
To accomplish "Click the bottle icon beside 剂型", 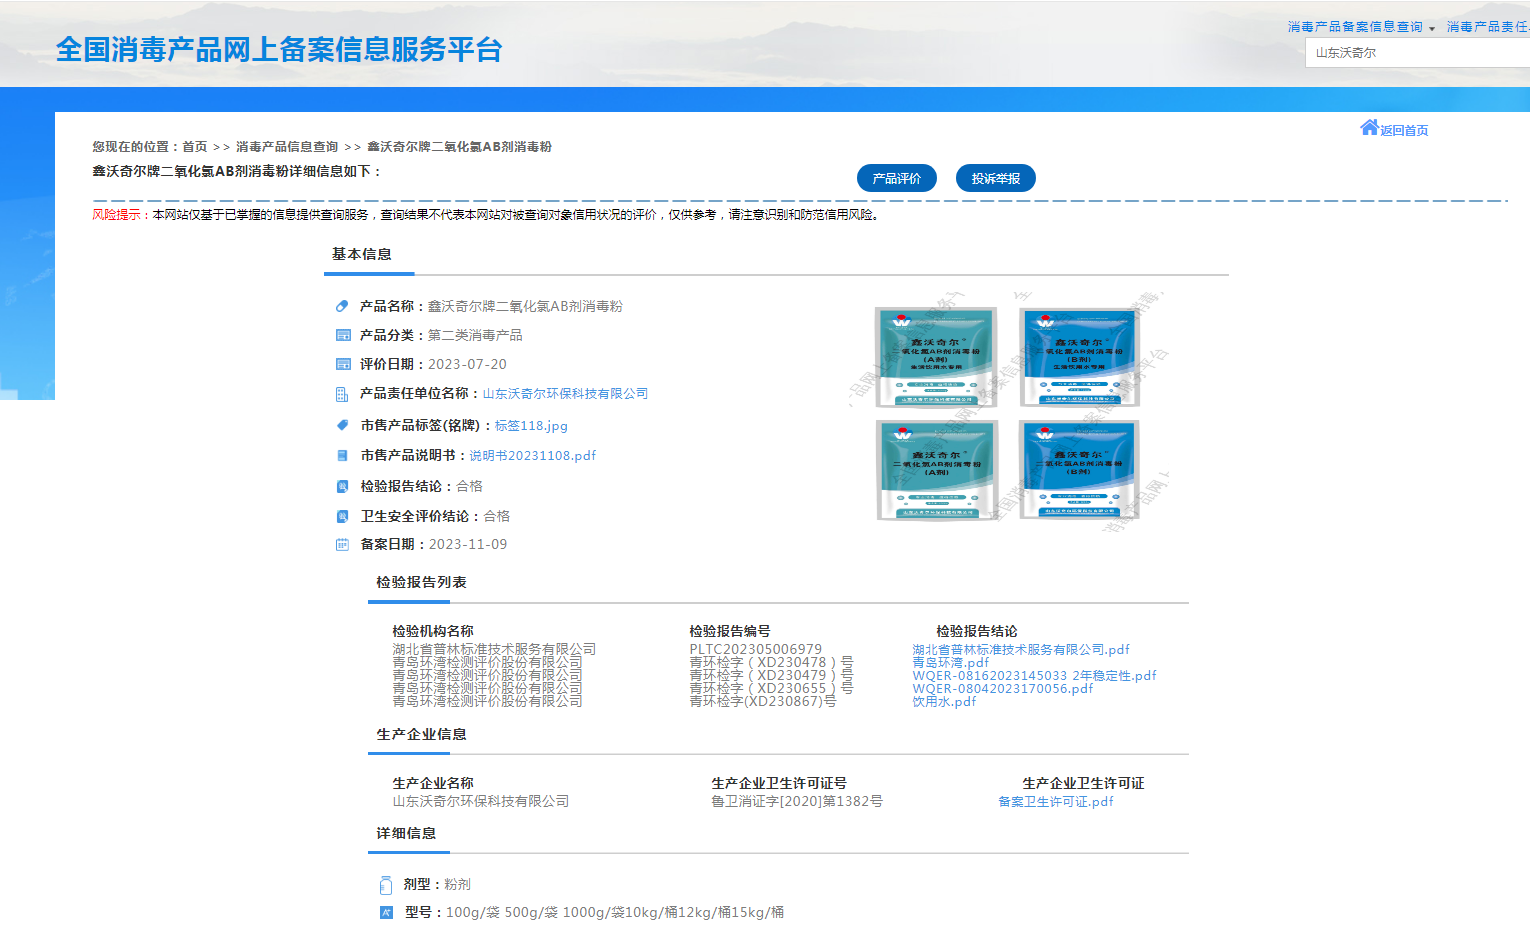I will 386,884.
